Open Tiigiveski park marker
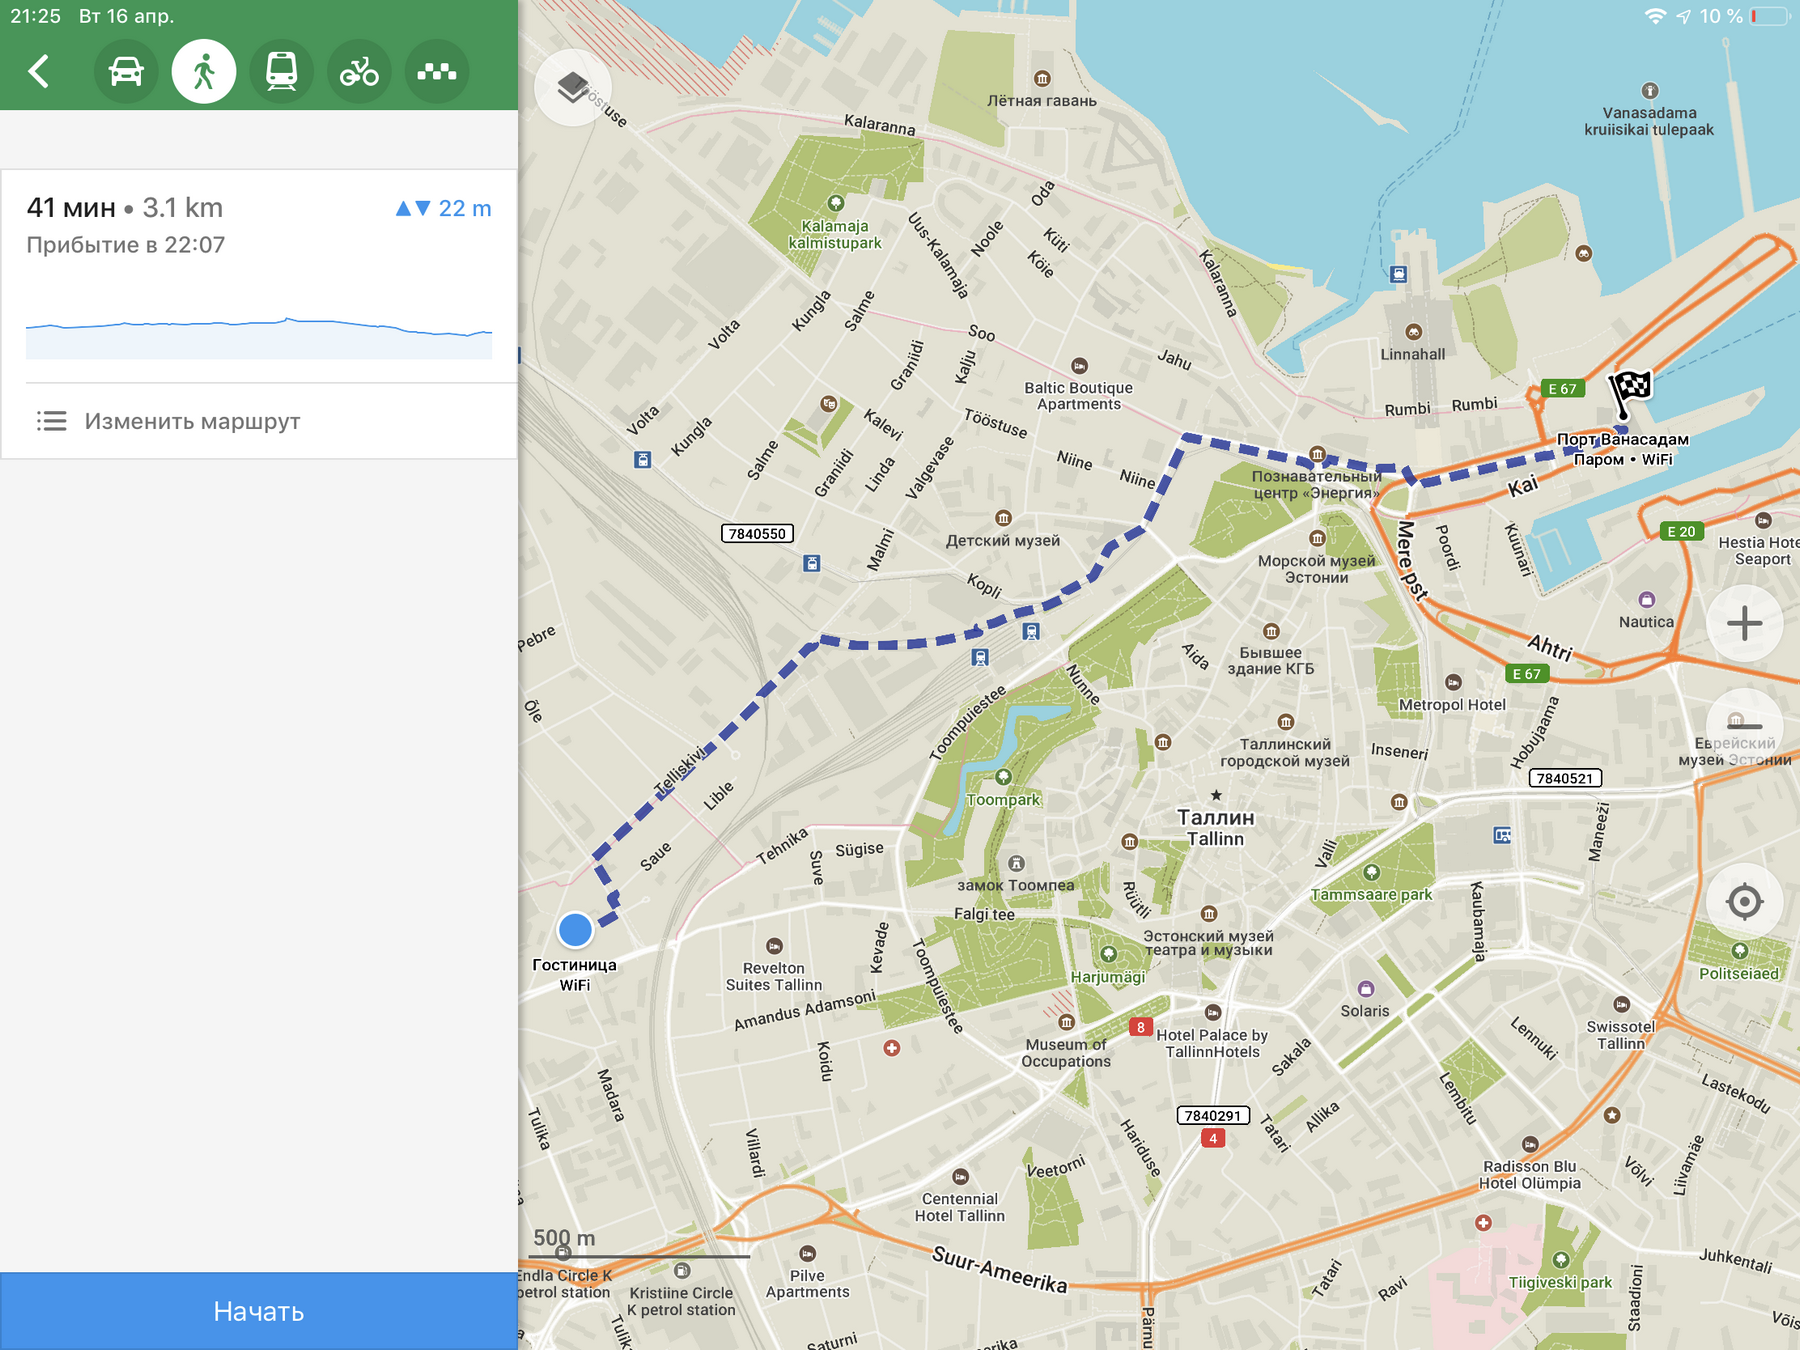1800x1350 pixels. (x=1561, y=1260)
